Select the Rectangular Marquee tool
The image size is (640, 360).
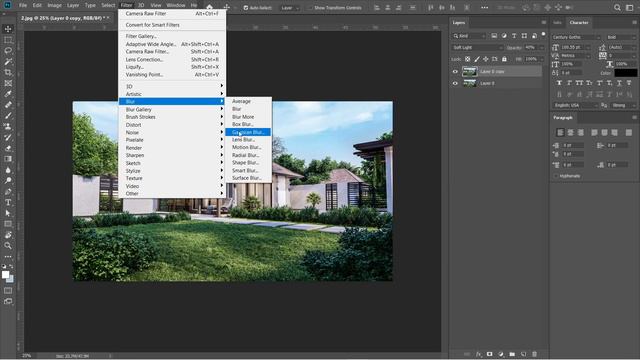(8, 40)
